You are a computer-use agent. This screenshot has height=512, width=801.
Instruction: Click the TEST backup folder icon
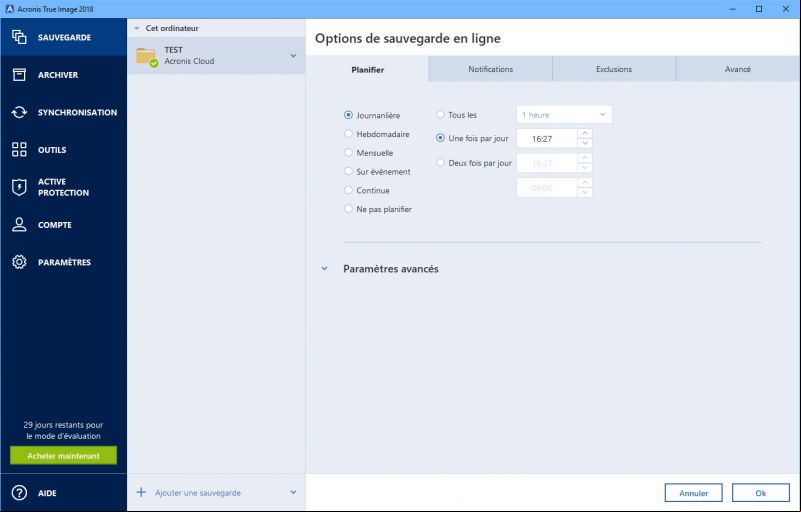147,57
